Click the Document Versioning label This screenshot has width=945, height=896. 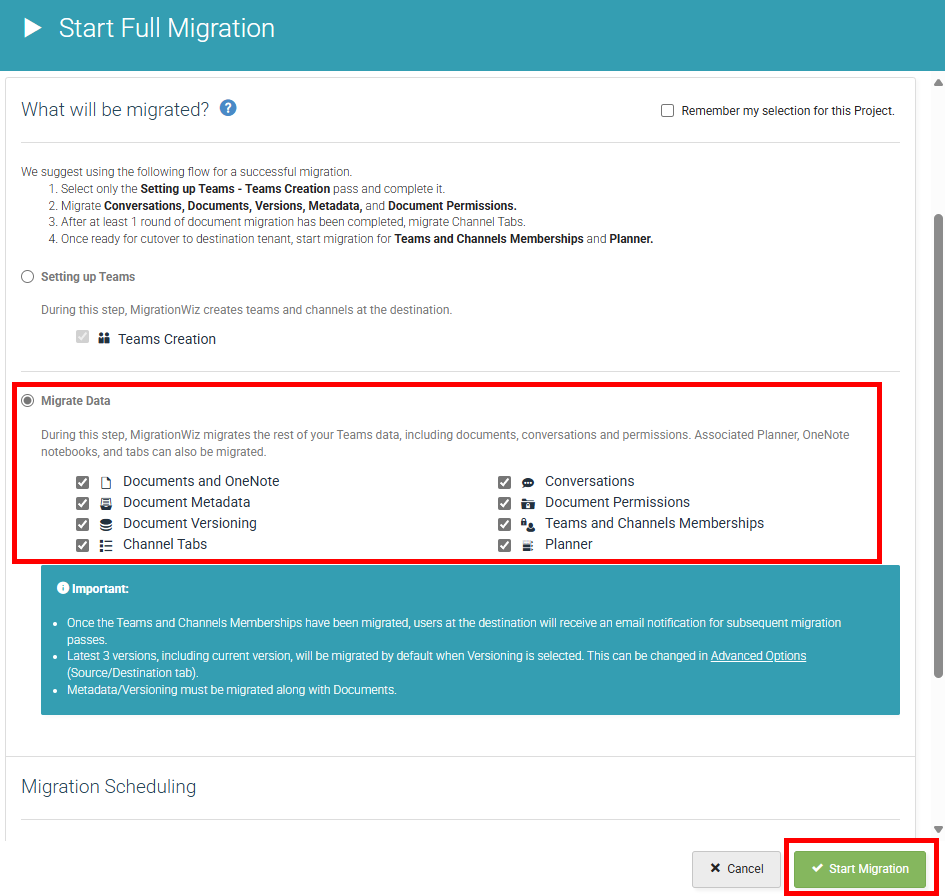point(190,524)
